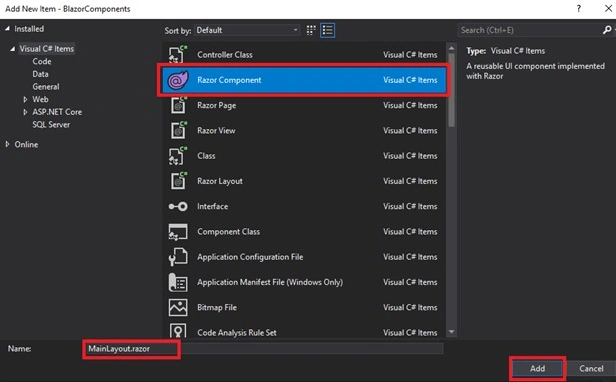
Task: Click the Name field containing MainLayout.razor
Action: [x=263, y=349]
